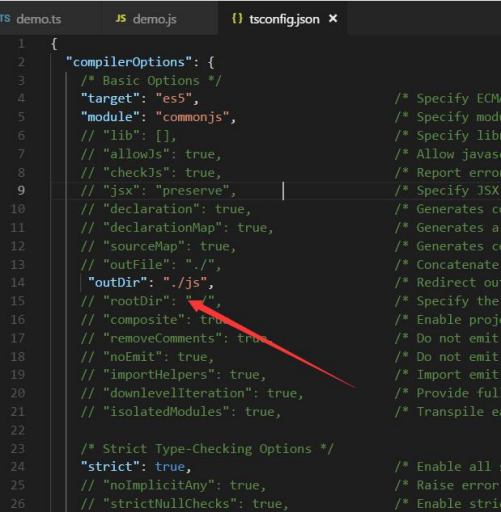Click the commented "checkJs" option

pos(151,173)
